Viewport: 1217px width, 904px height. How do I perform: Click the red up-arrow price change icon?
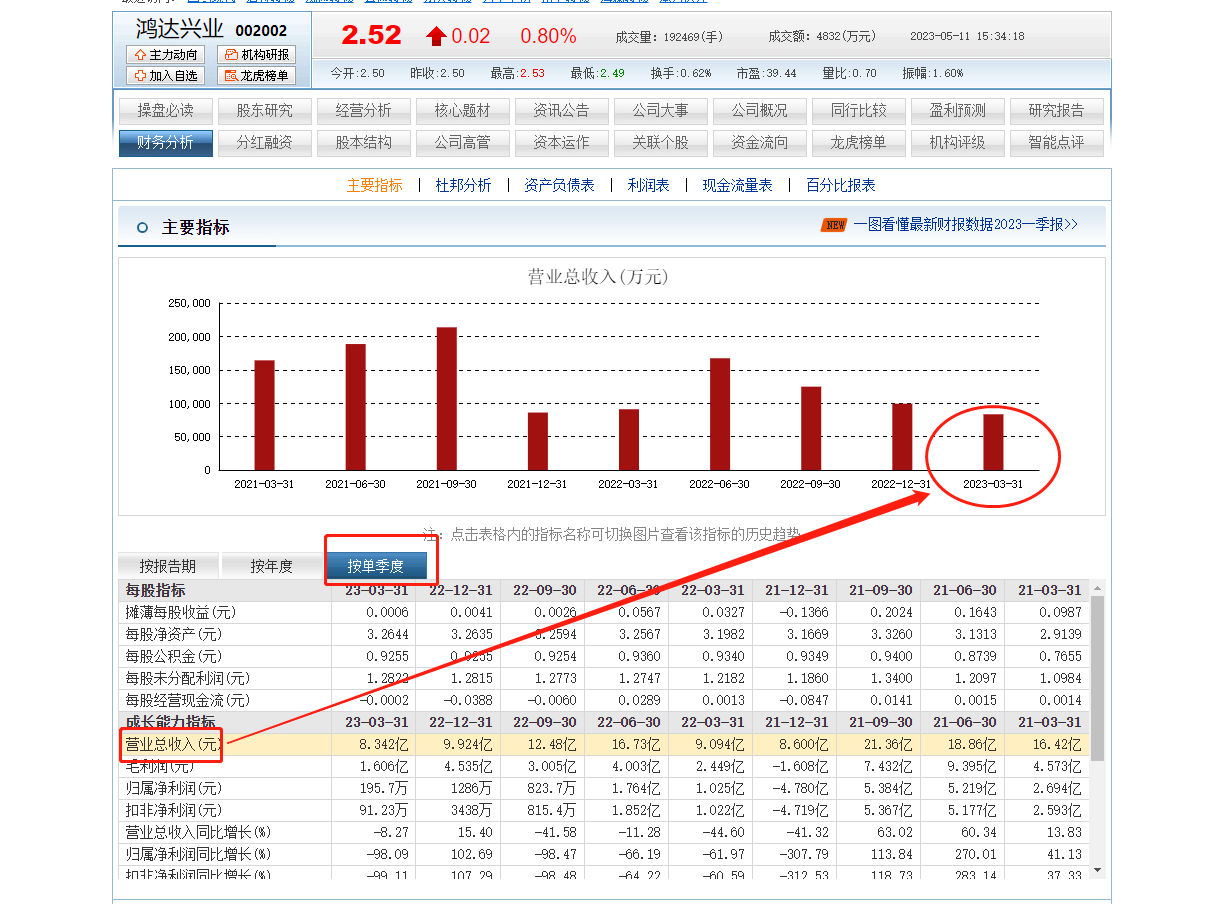pyautogui.click(x=436, y=37)
